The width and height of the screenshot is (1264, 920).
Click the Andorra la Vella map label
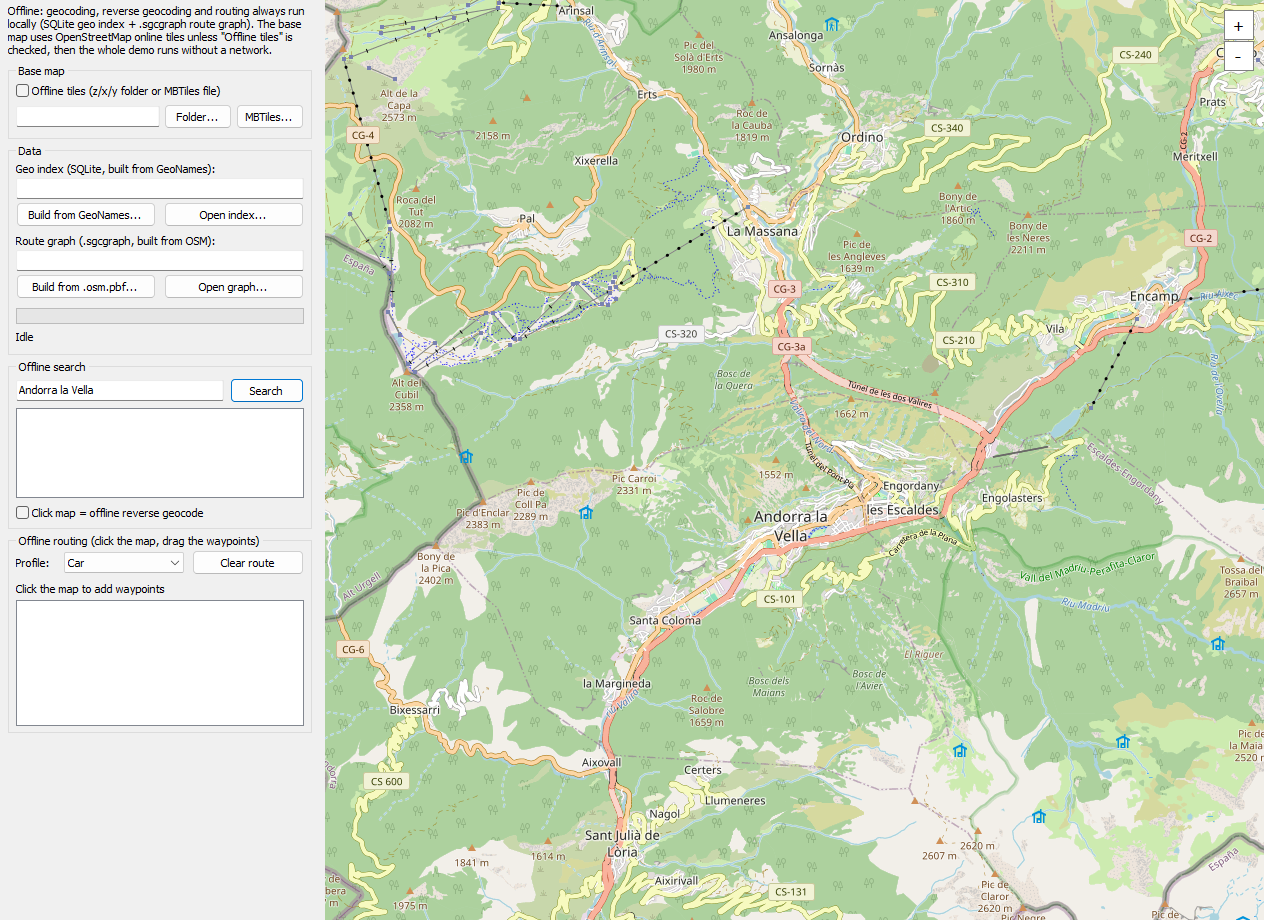(x=791, y=526)
